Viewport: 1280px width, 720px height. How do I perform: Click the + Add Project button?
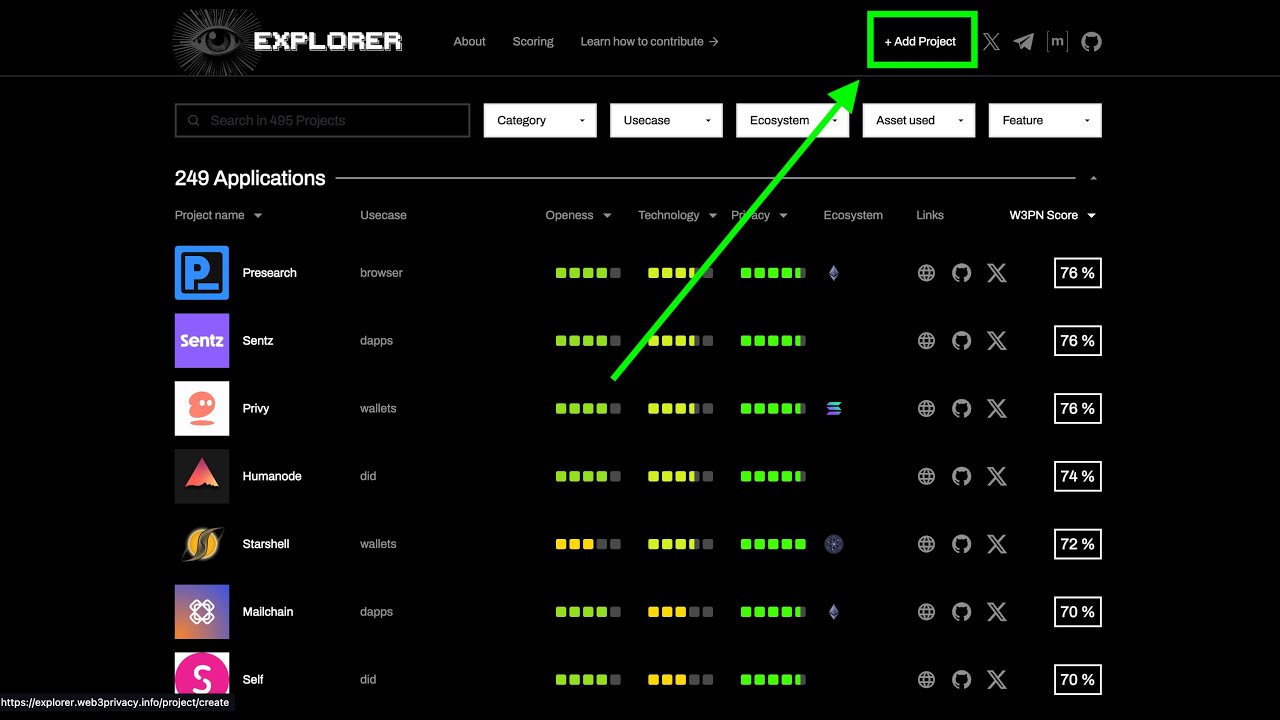(920, 41)
